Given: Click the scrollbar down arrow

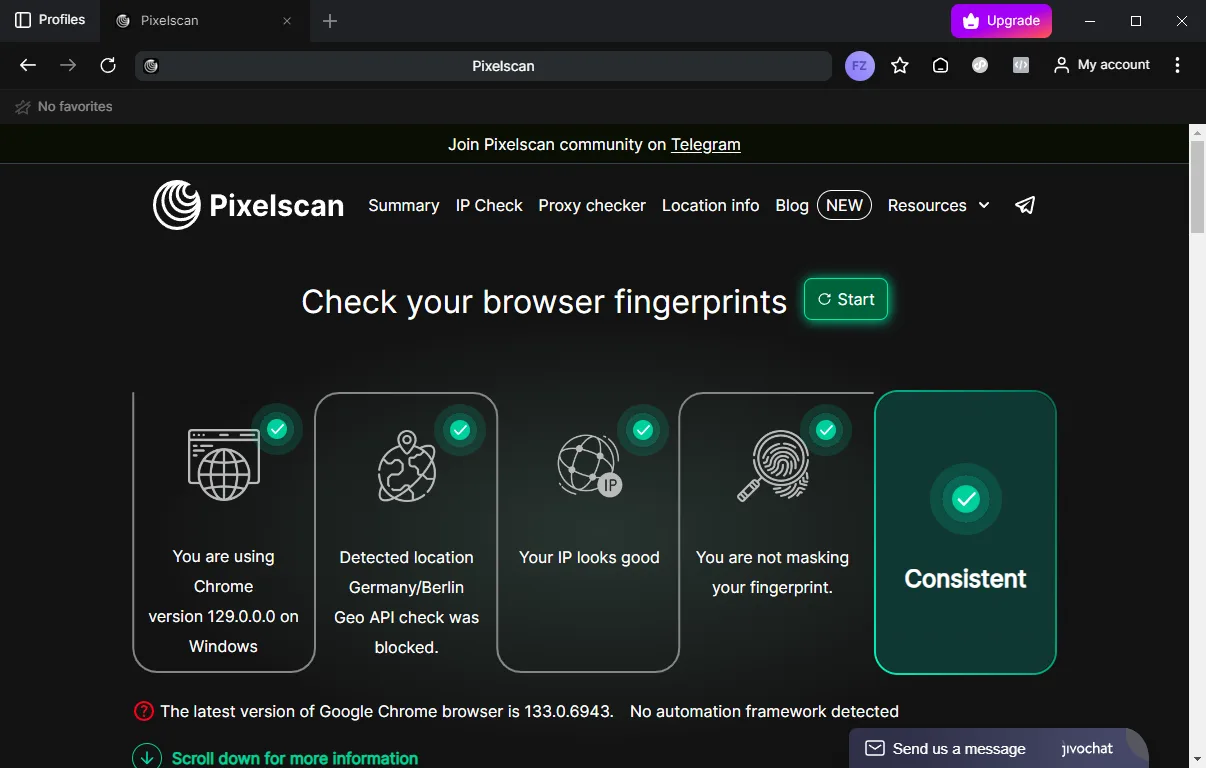Looking at the screenshot, I should coord(1197,759).
